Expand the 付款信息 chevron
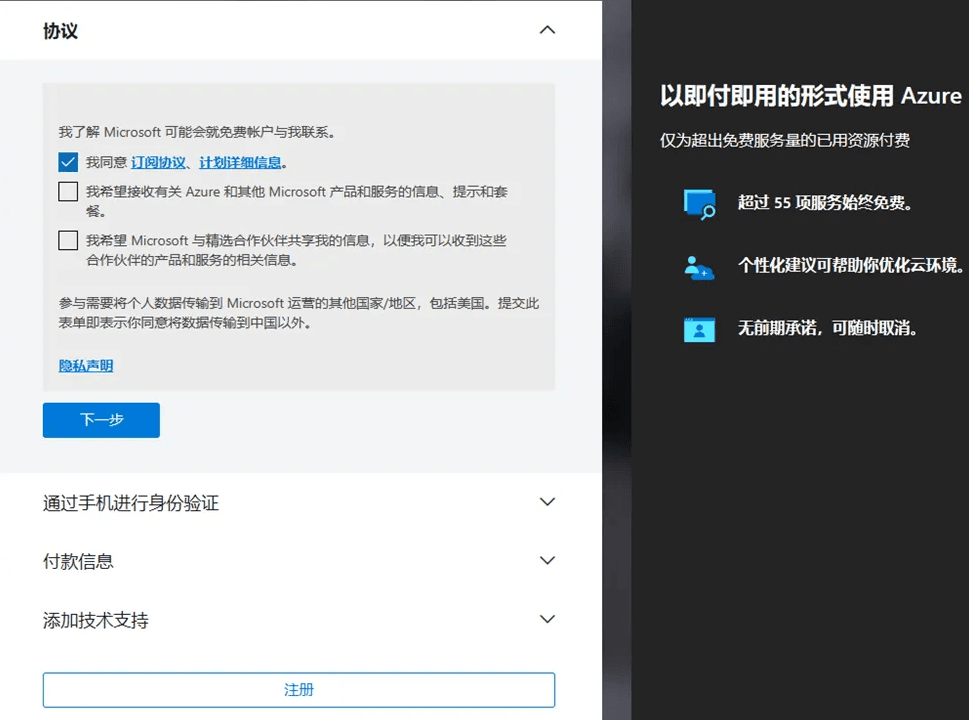The image size is (969, 720). pos(547,561)
